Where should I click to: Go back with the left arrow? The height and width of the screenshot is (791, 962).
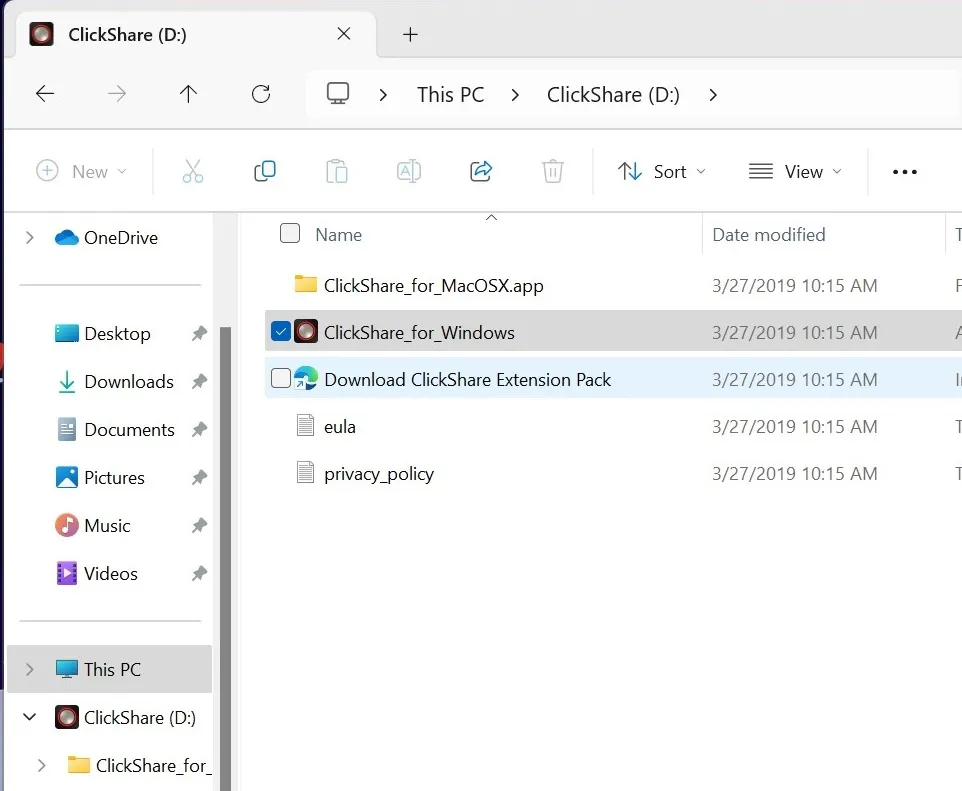pos(45,94)
